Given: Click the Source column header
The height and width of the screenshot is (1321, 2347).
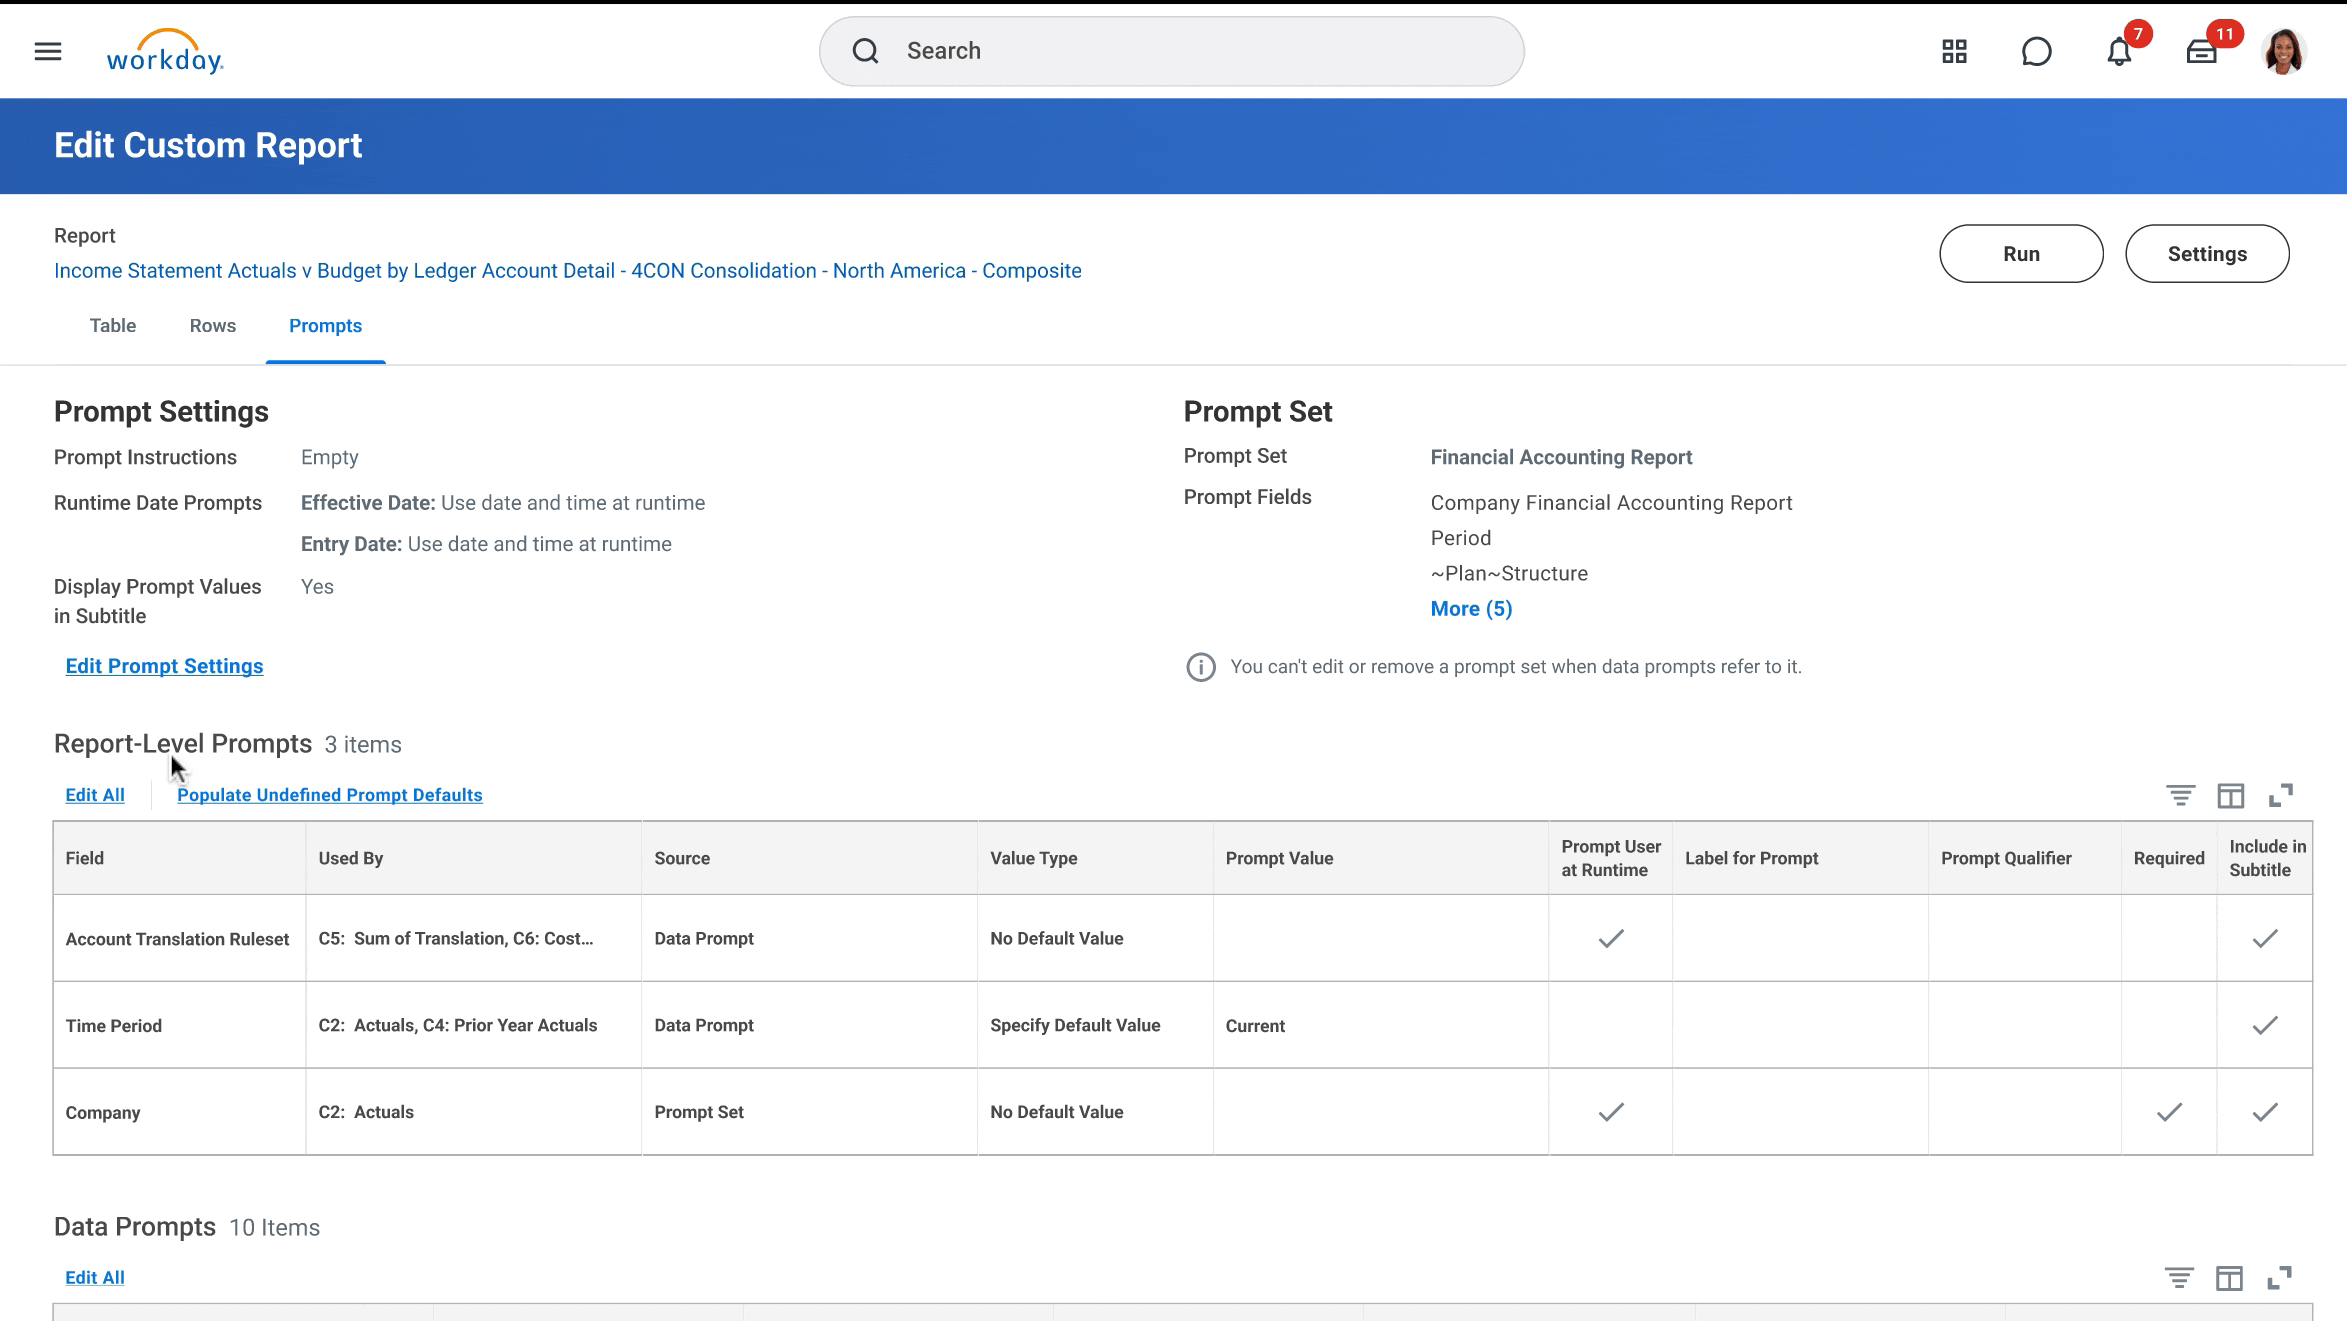Looking at the screenshot, I should [x=809, y=858].
